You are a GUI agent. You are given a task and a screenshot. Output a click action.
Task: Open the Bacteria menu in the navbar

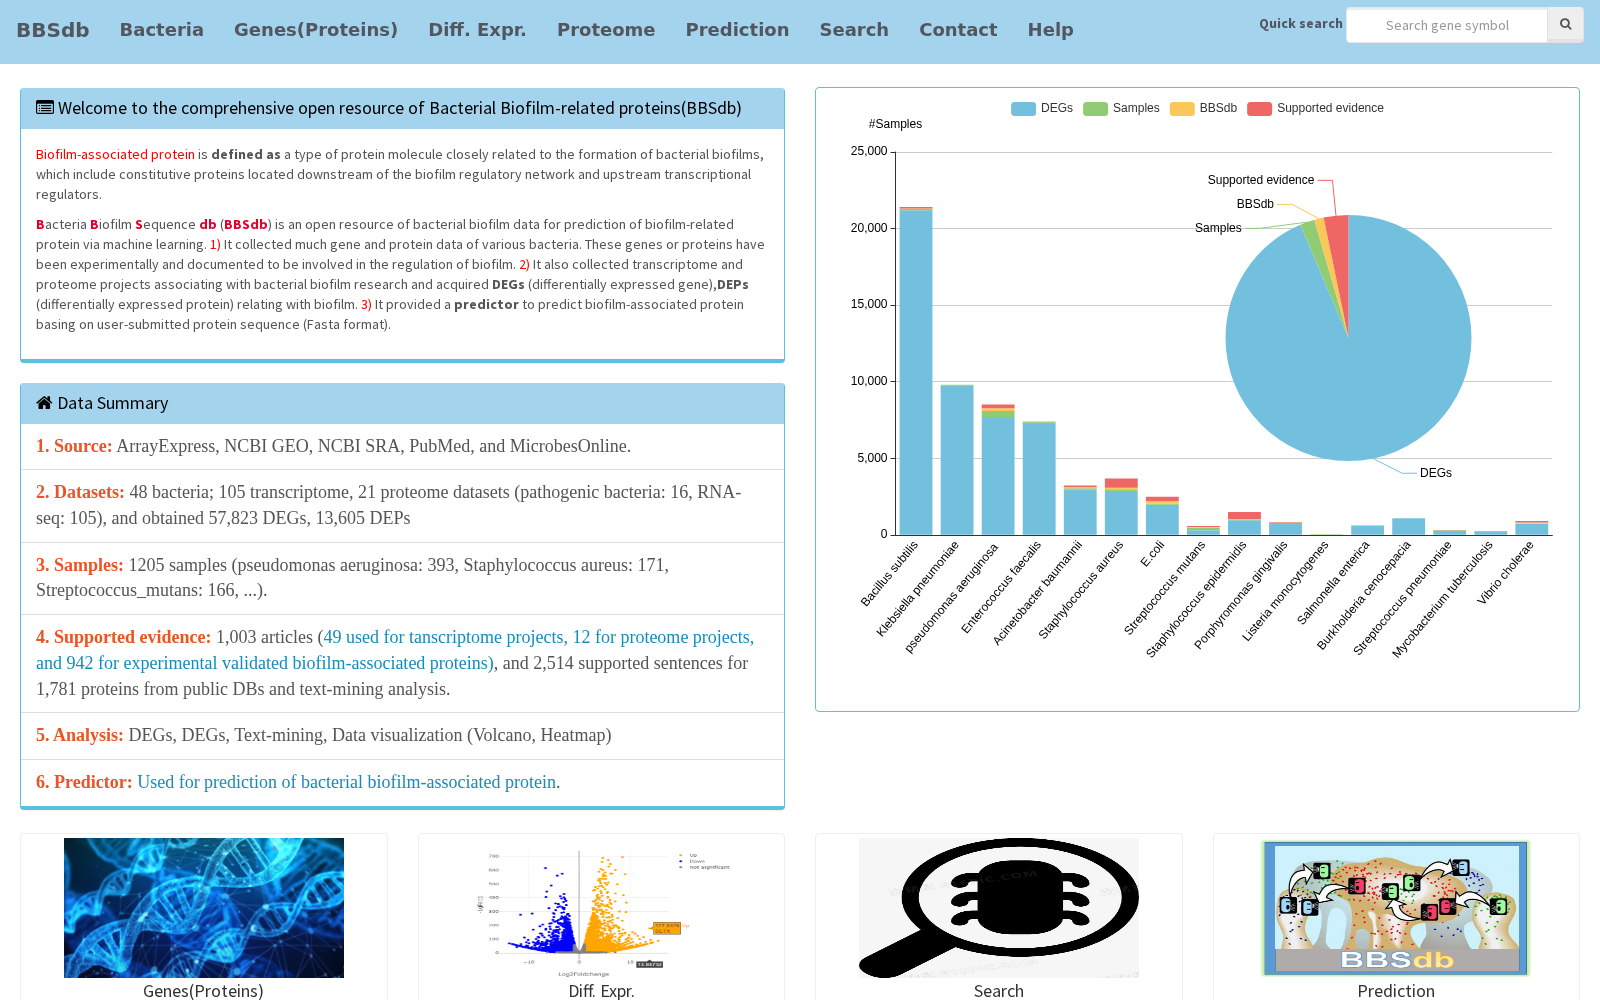[162, 30]
